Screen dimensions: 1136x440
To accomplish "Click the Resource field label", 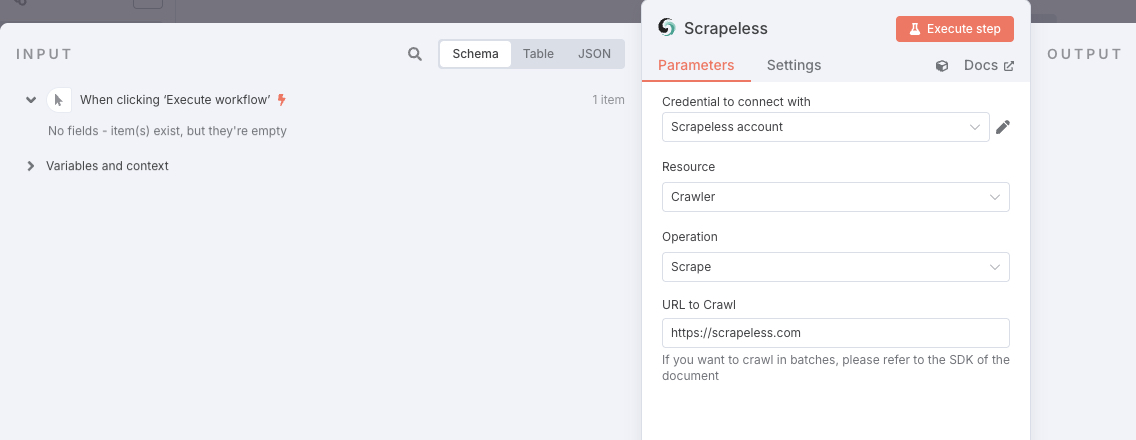I will point(688,167).
